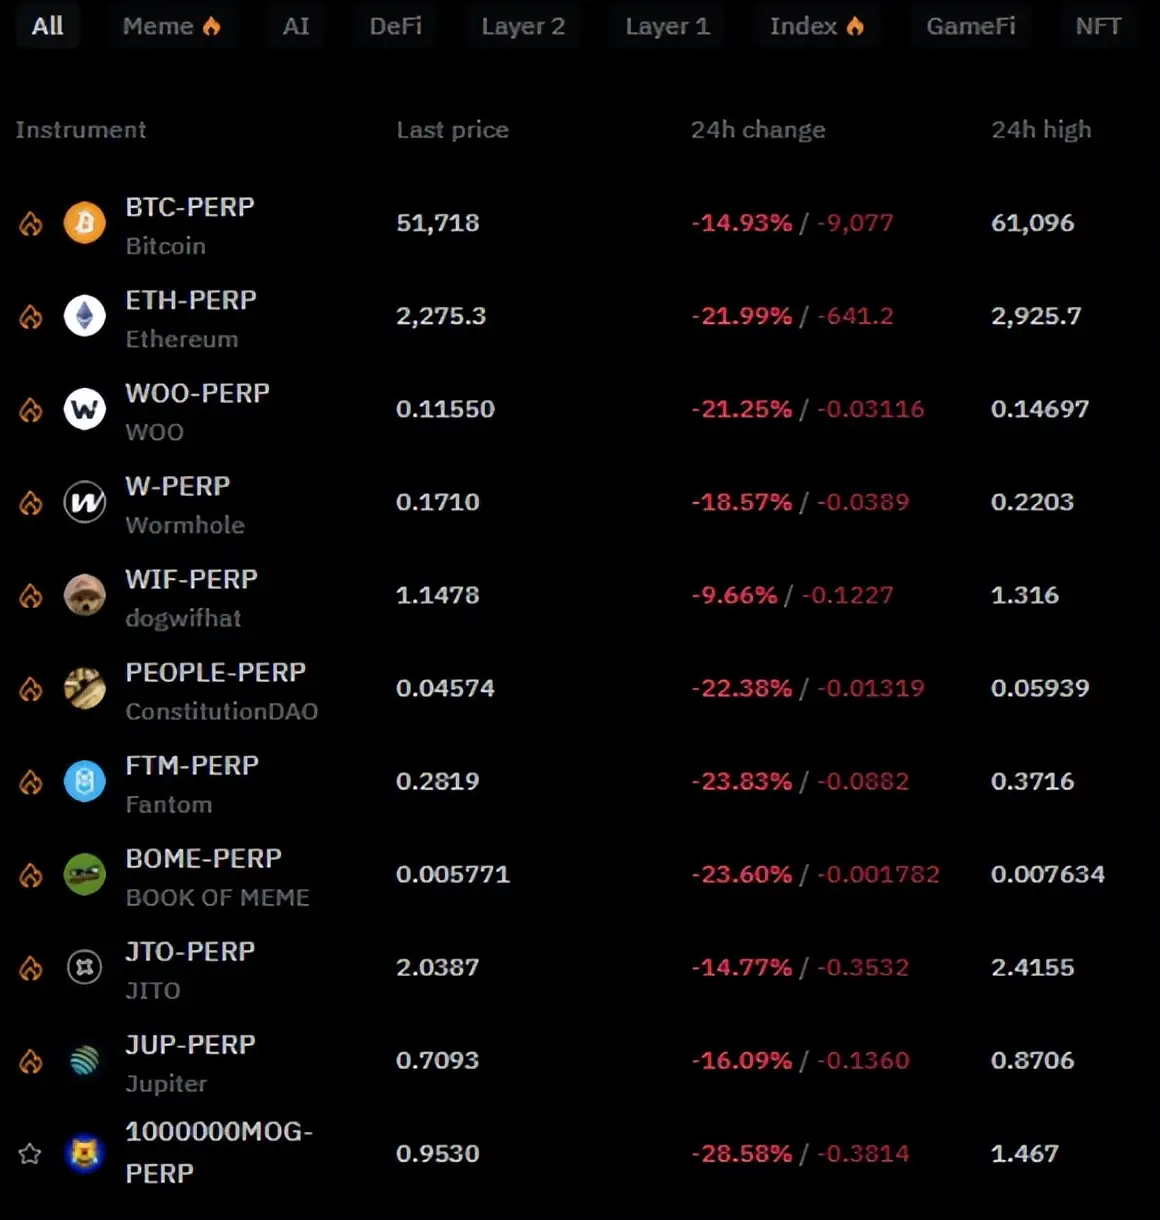This screenshot has width=1160, height=1220.
Task: Unfavorite WOO-PERP via its flame toggle
Action: coord(30,408)
